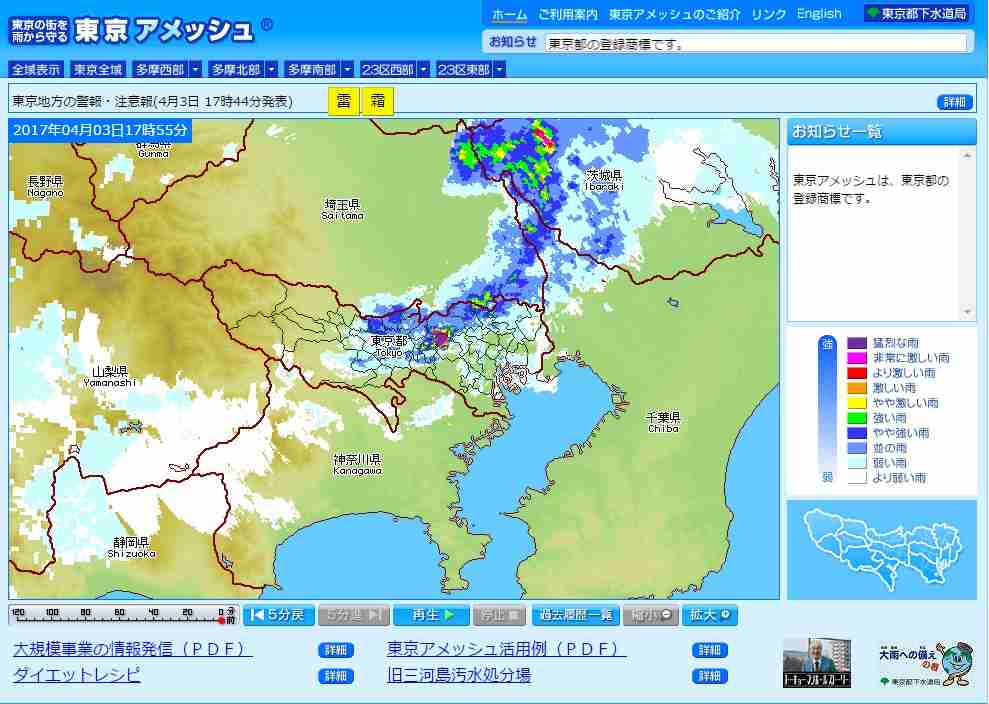Click the red より激しい雨 legend swatch
Screen dimensions: 989x704
[x=857, y=373]
